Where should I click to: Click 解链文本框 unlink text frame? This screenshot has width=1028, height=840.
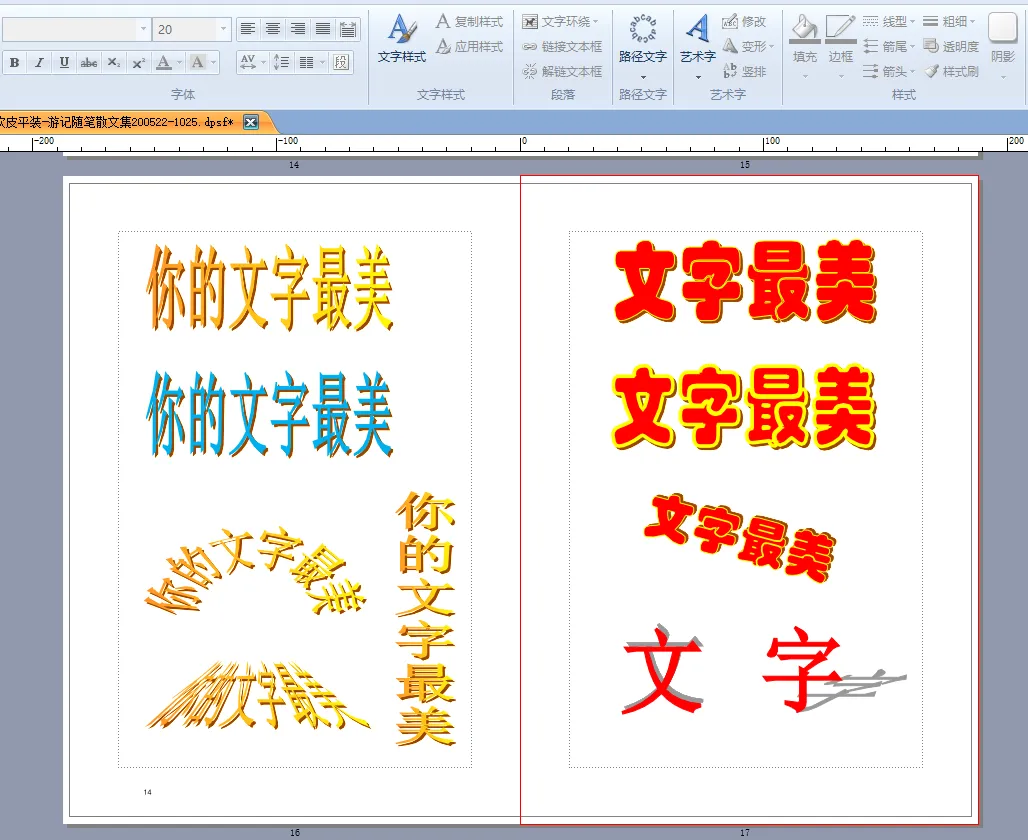(x=563, y=71)
